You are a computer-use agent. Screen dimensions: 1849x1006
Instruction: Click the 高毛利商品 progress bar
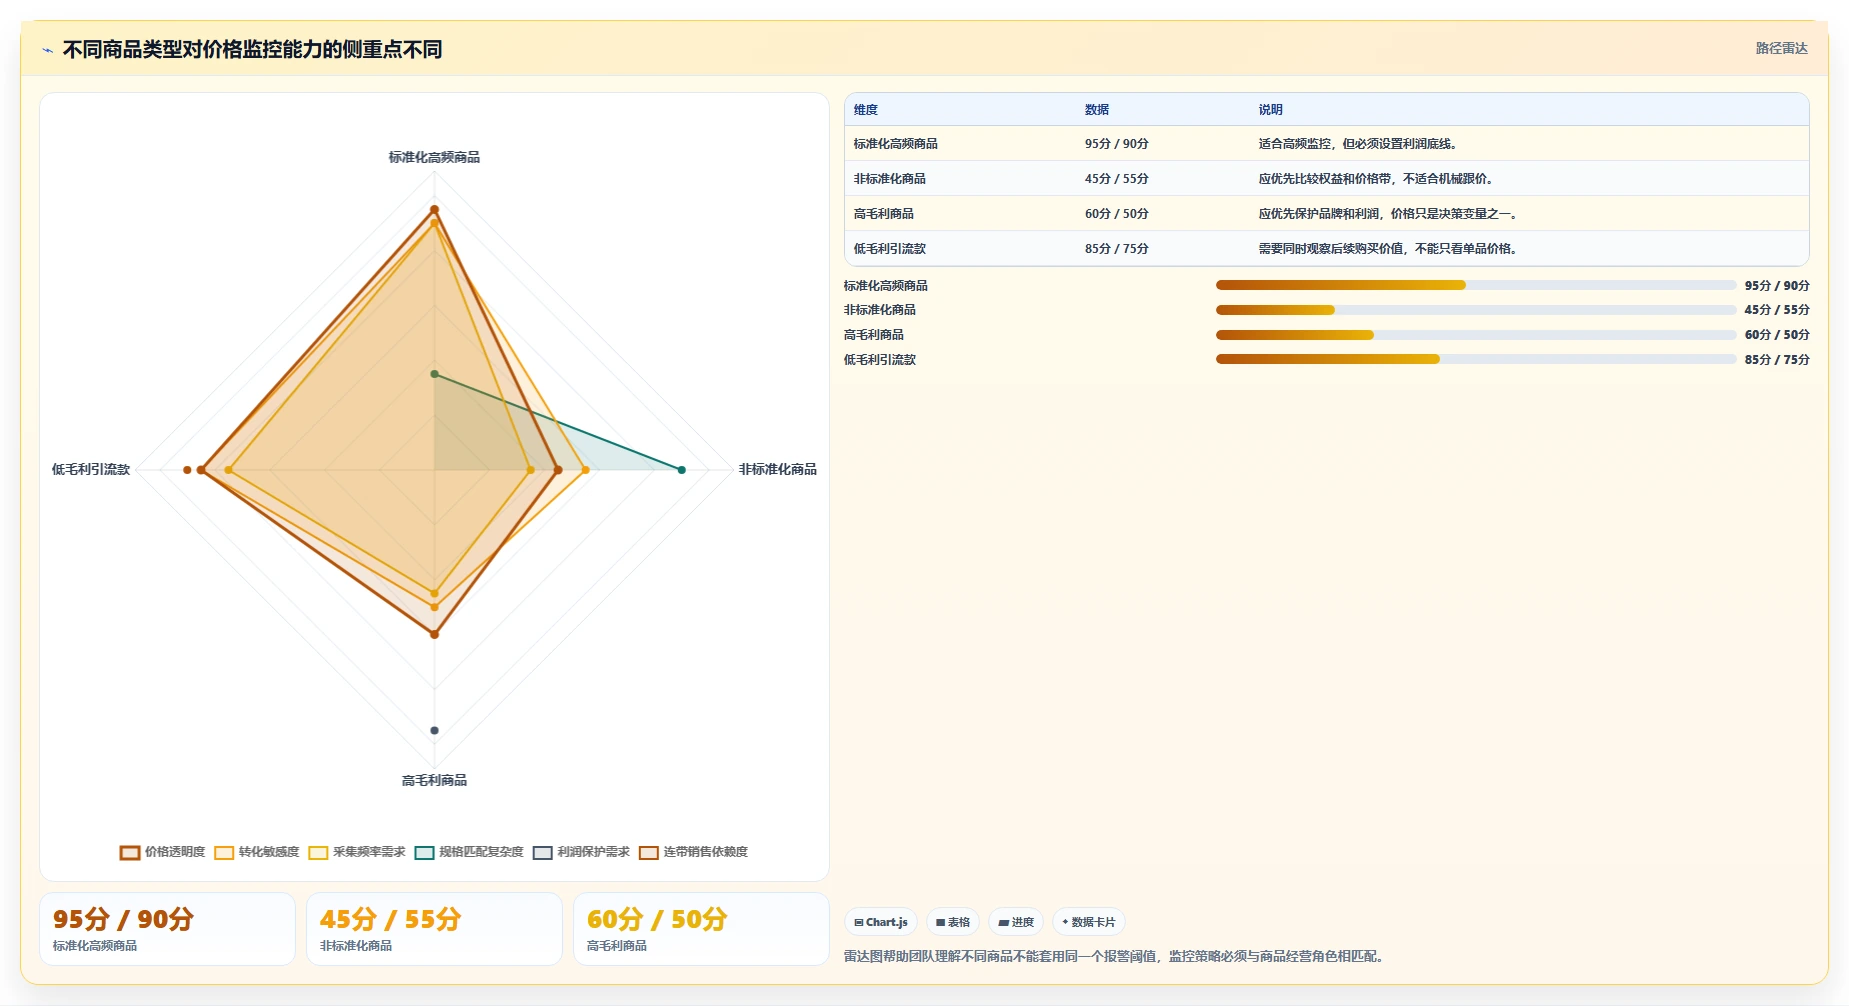1476,335
